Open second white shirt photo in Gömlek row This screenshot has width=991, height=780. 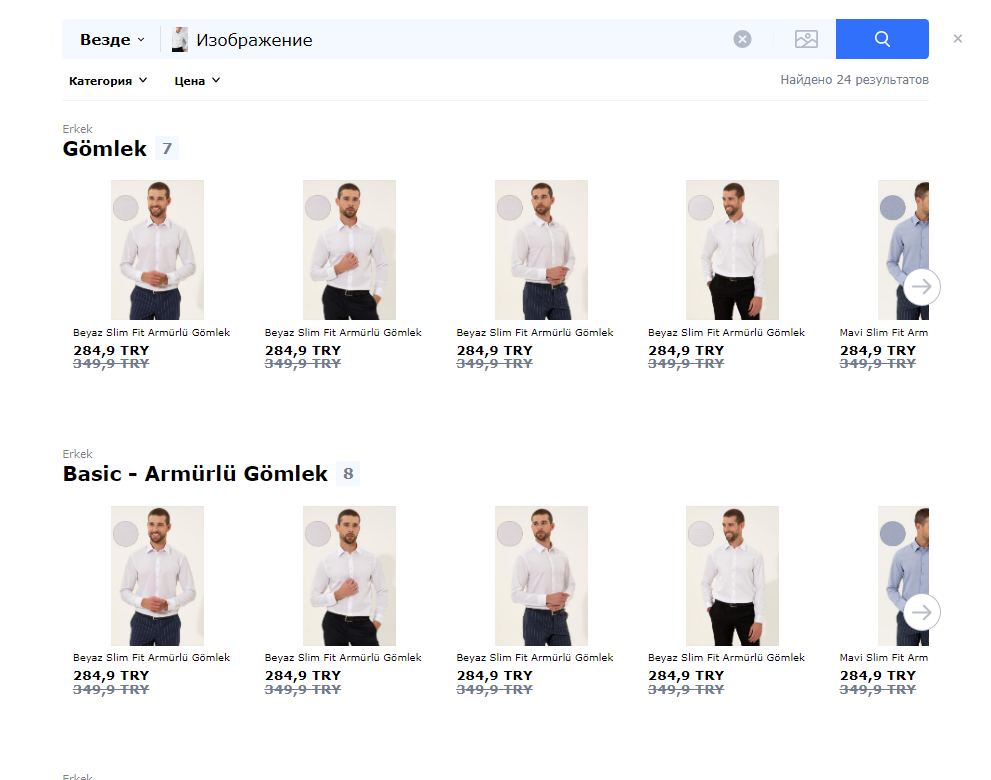click(349, 250)
